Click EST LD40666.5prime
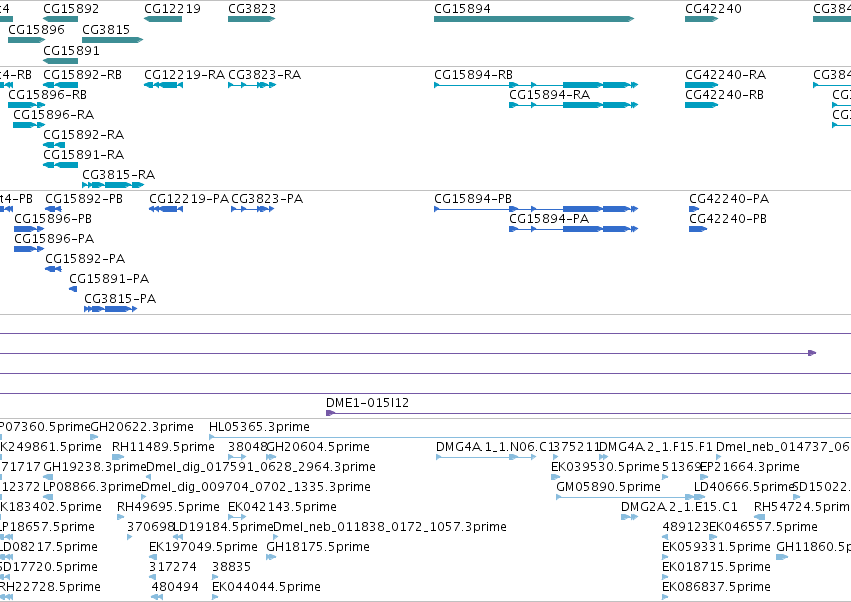This screenshot has width=851, height=602. click(x=744, y=487)
